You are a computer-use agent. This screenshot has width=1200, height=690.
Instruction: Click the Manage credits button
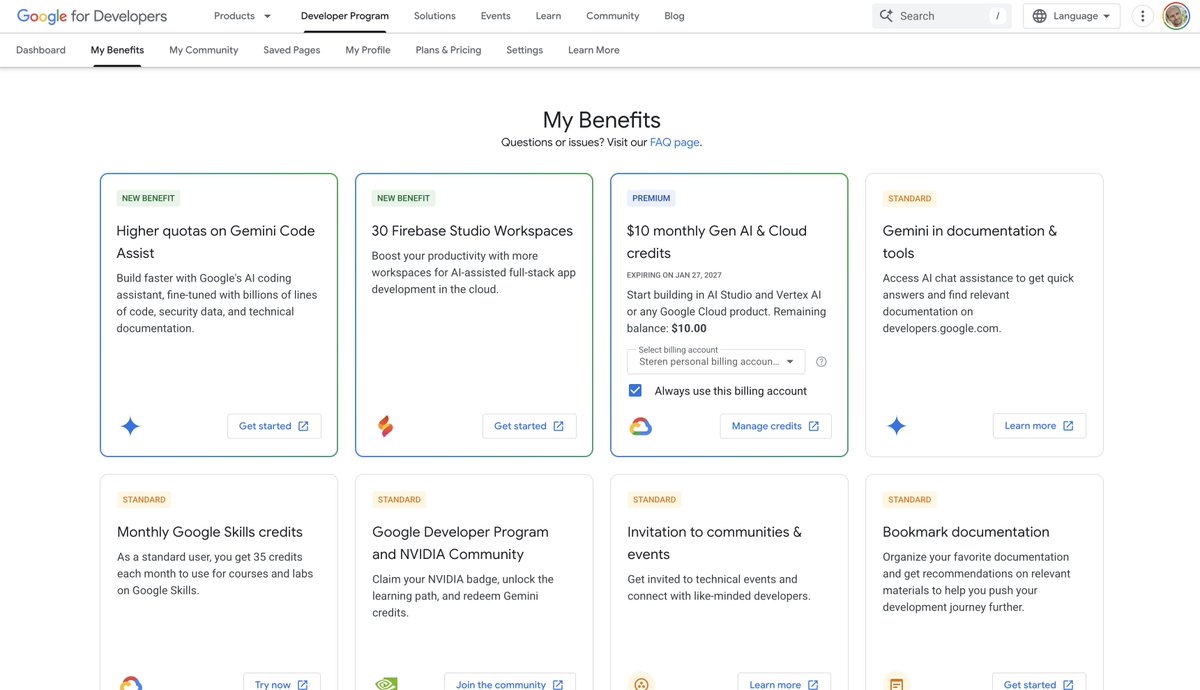pos(775,426)
